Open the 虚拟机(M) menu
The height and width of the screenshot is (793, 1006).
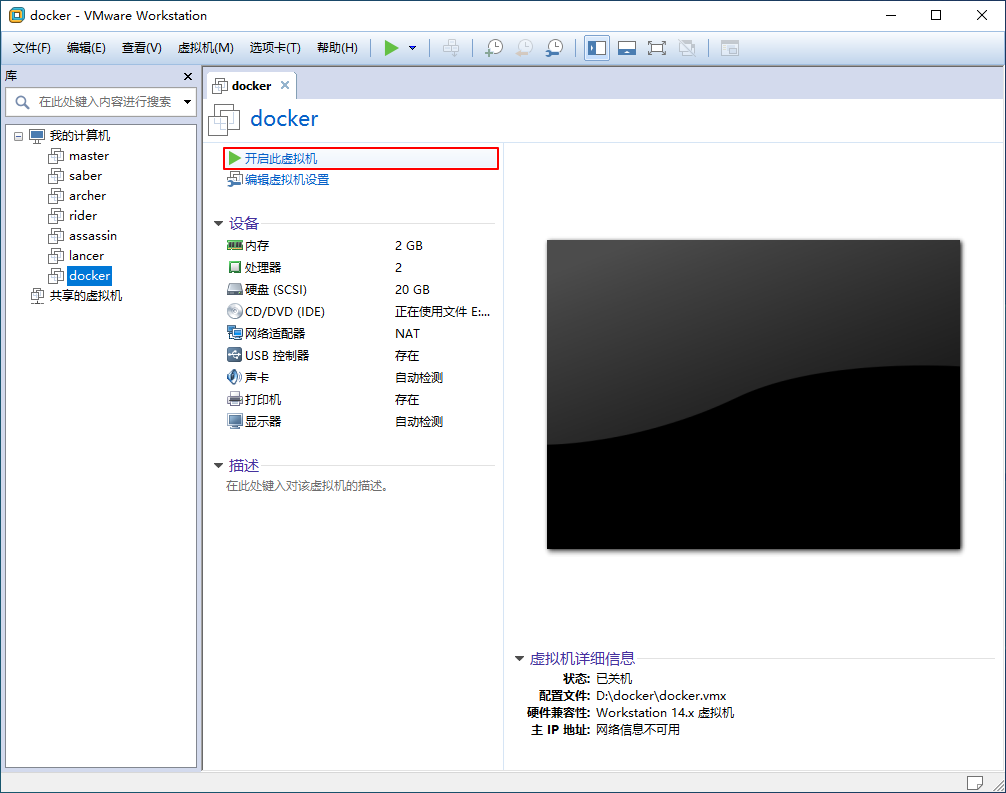[x=204, y=47]
